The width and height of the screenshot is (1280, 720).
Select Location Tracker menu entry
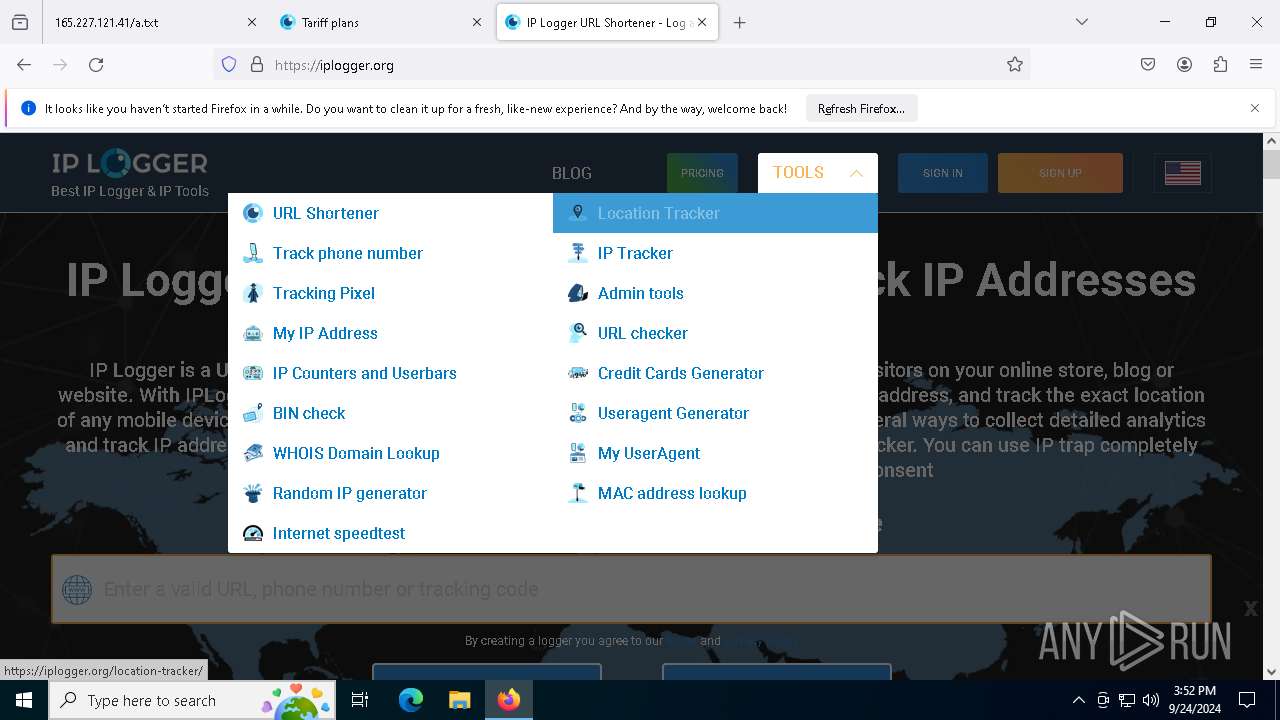point(715,213)
